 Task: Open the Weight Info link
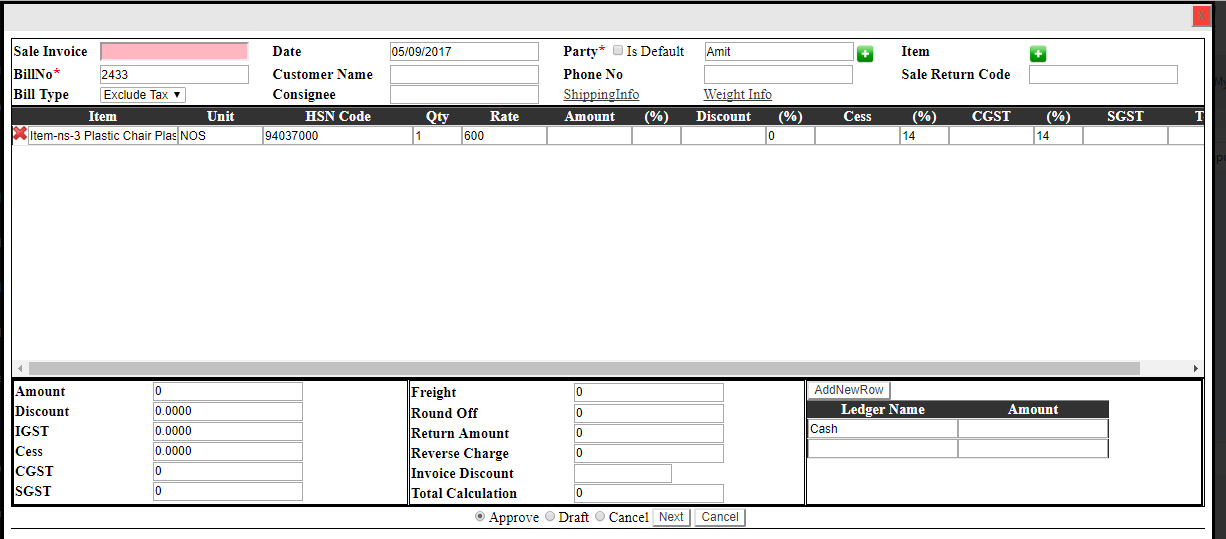[737, 95]
